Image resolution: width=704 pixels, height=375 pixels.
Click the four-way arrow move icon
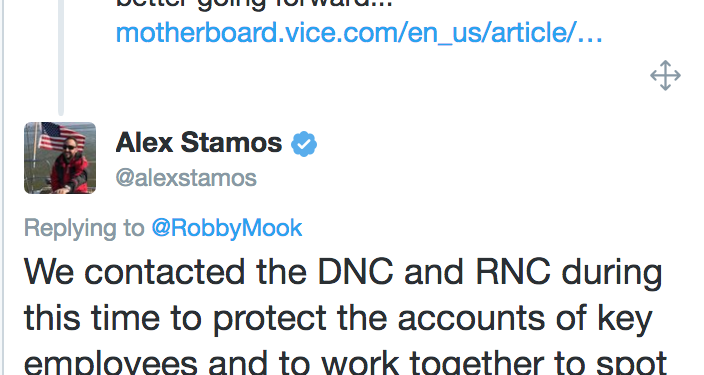[665, 75]
